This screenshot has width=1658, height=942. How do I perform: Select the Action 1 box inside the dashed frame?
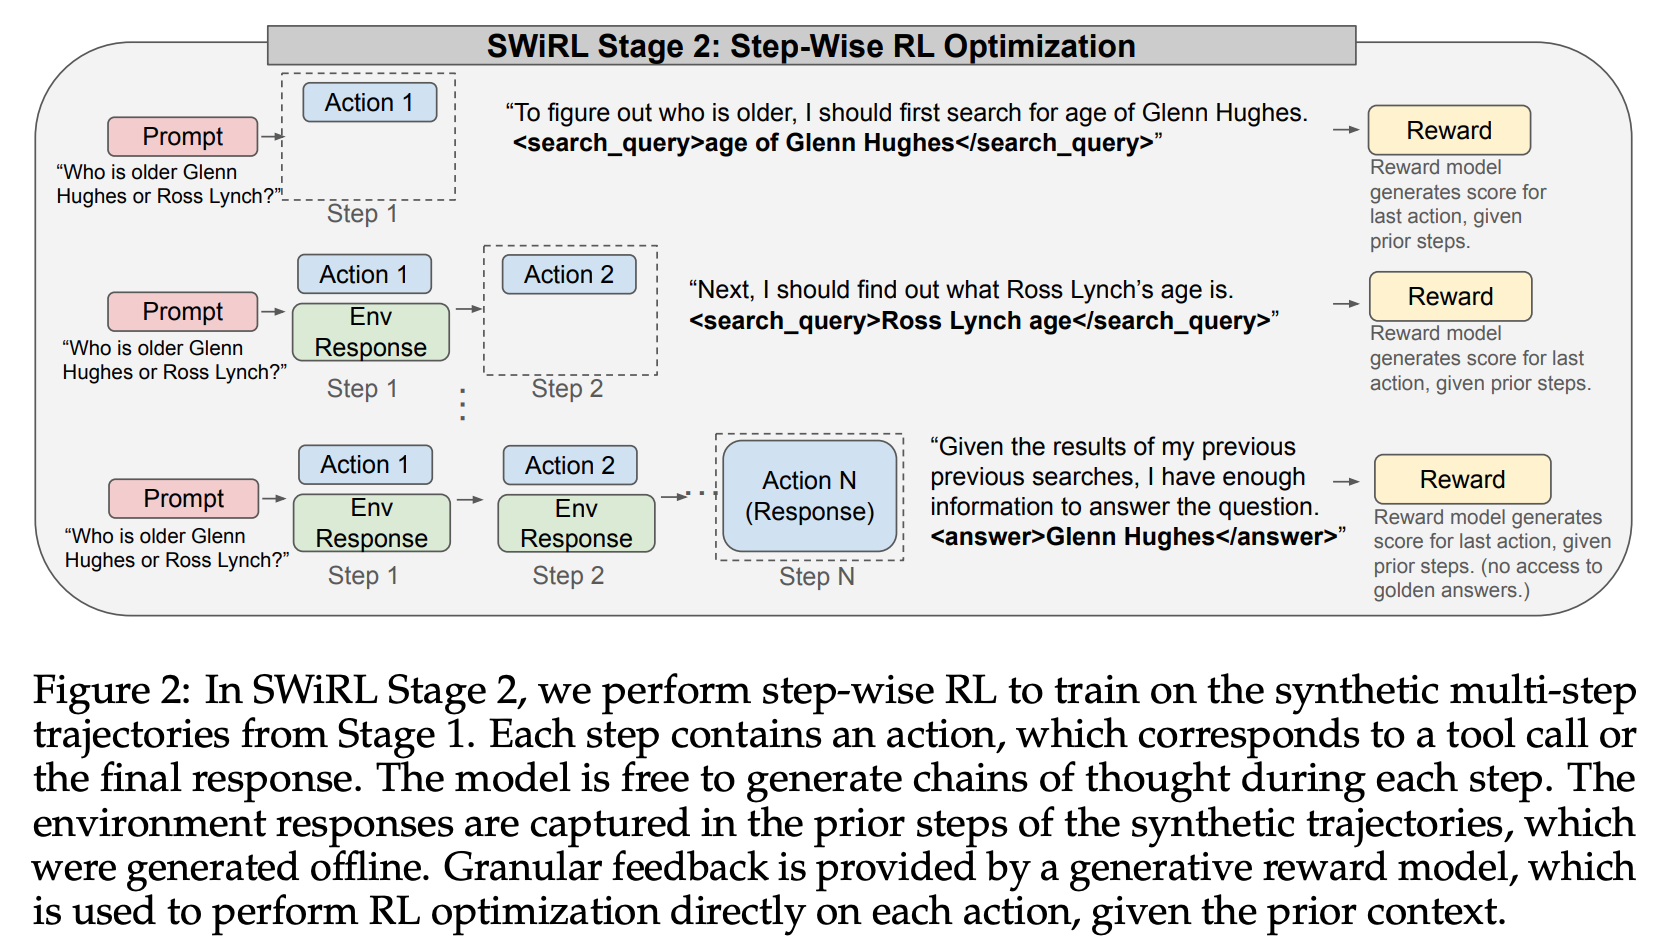pyautogui.click(x=369, y=102)
